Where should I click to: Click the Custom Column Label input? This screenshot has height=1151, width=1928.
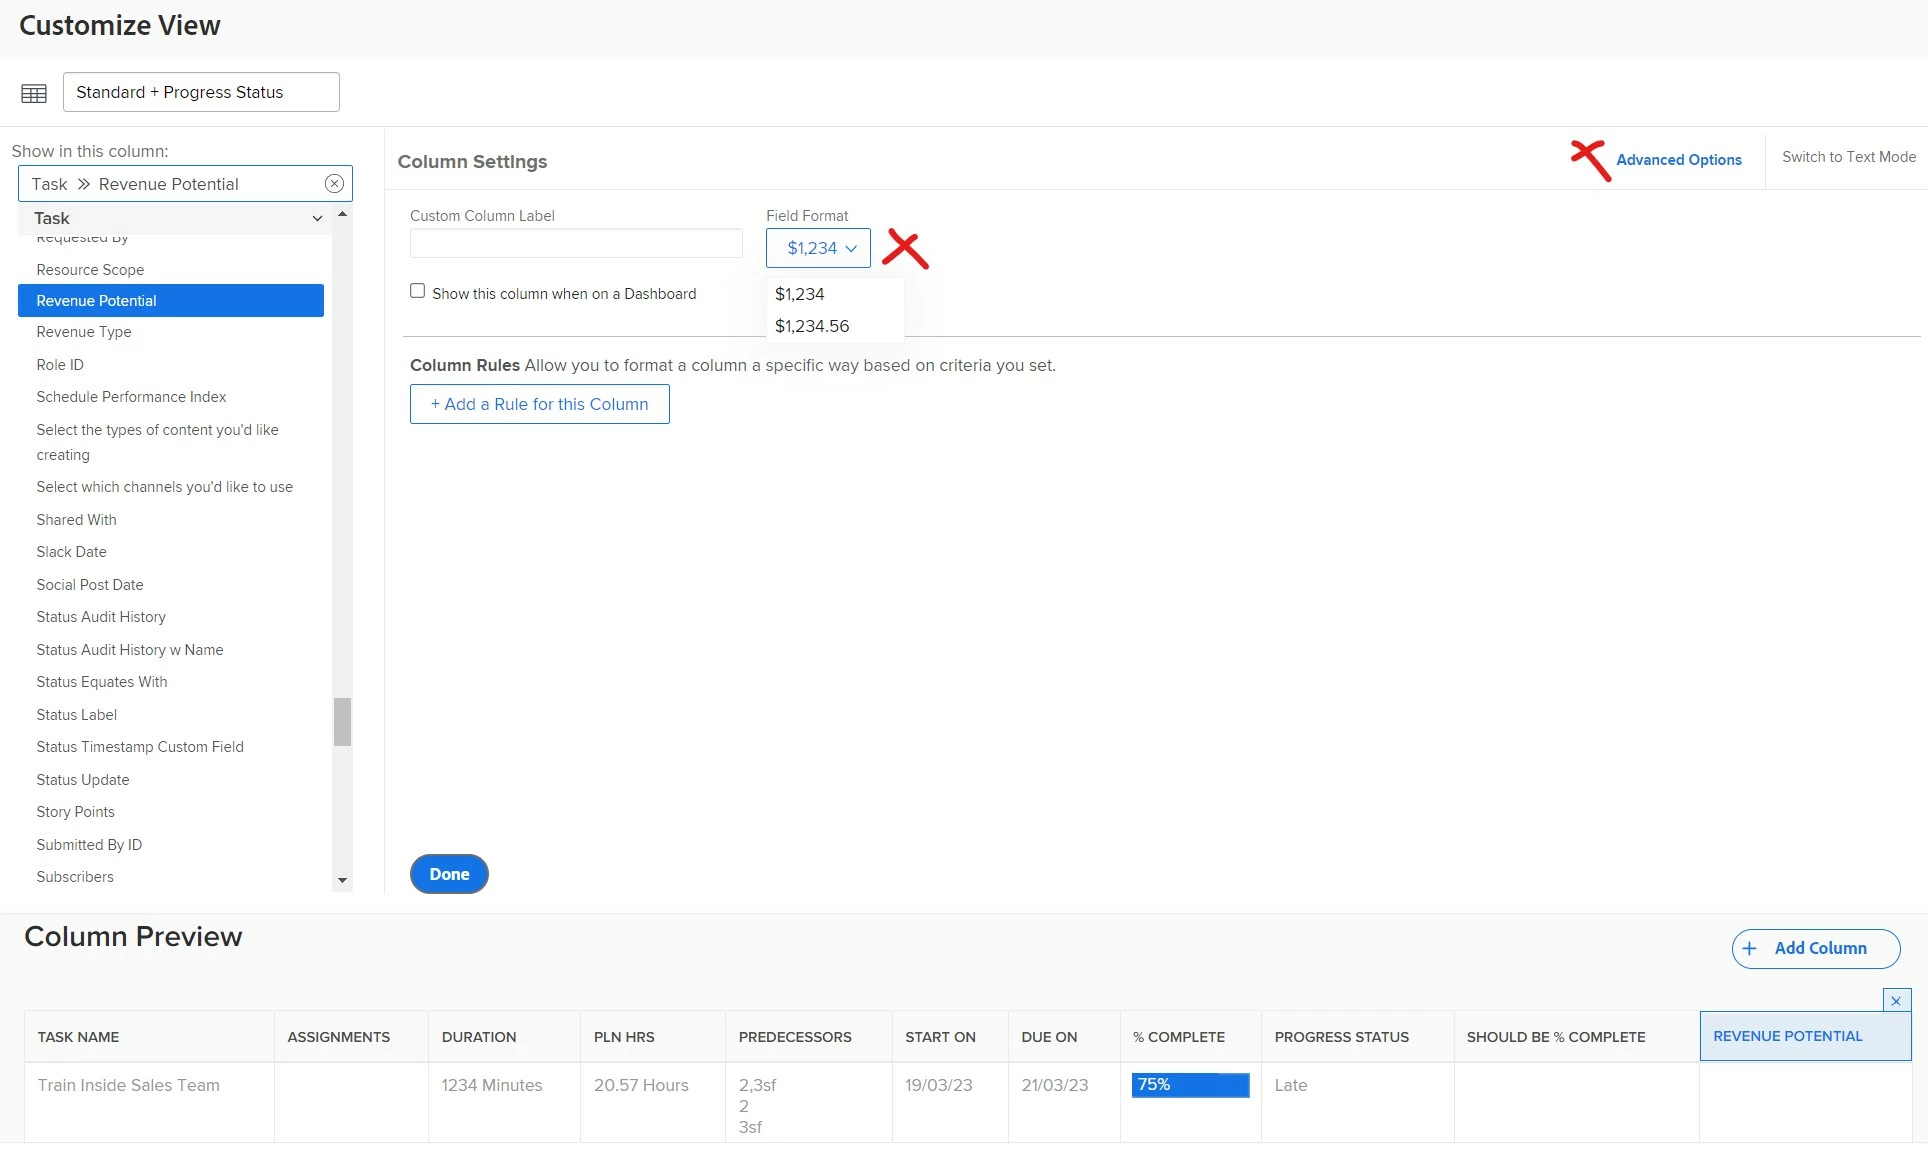tap(576, 243)
